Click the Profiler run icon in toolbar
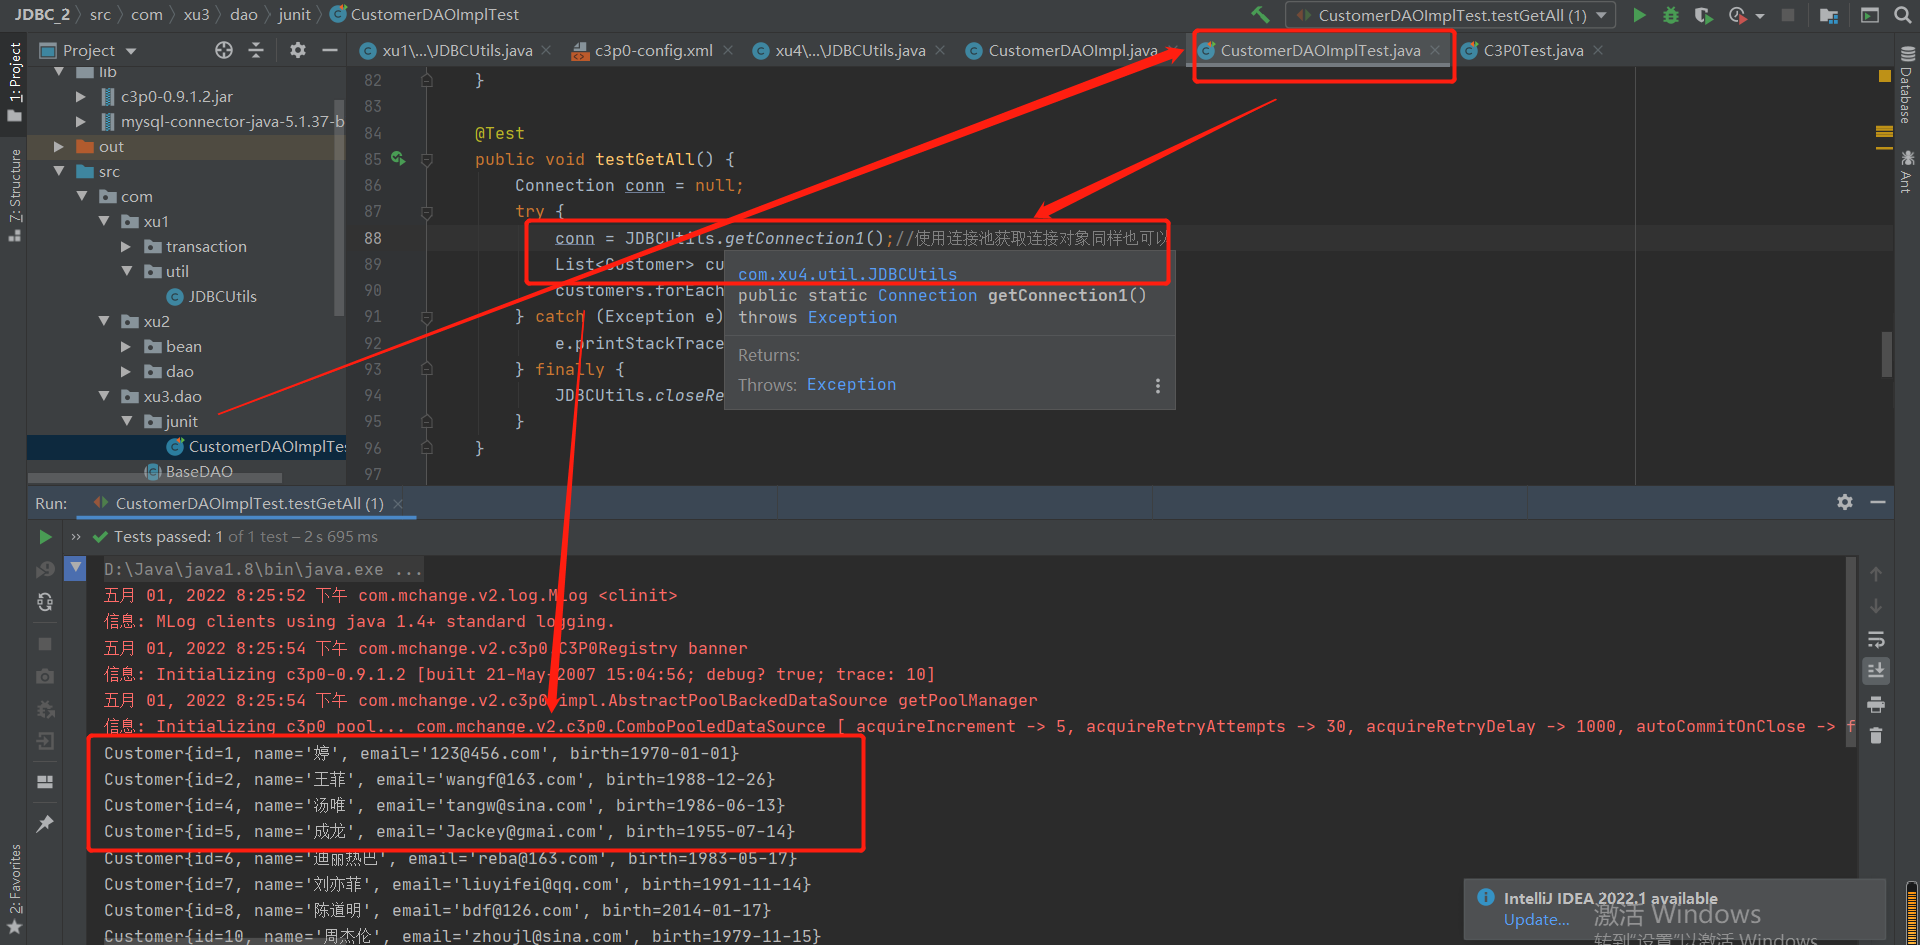 1737,15
